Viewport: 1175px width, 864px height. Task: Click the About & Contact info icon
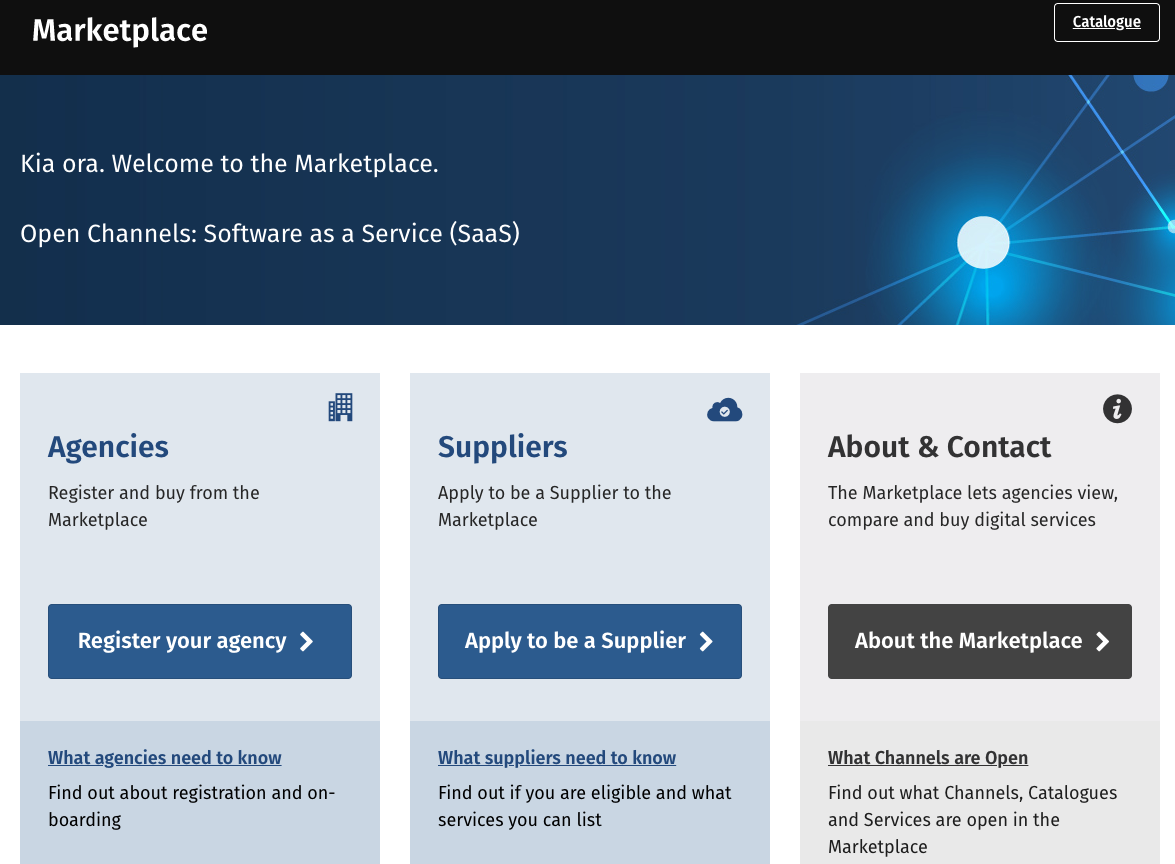click(x=1117, y=409)
